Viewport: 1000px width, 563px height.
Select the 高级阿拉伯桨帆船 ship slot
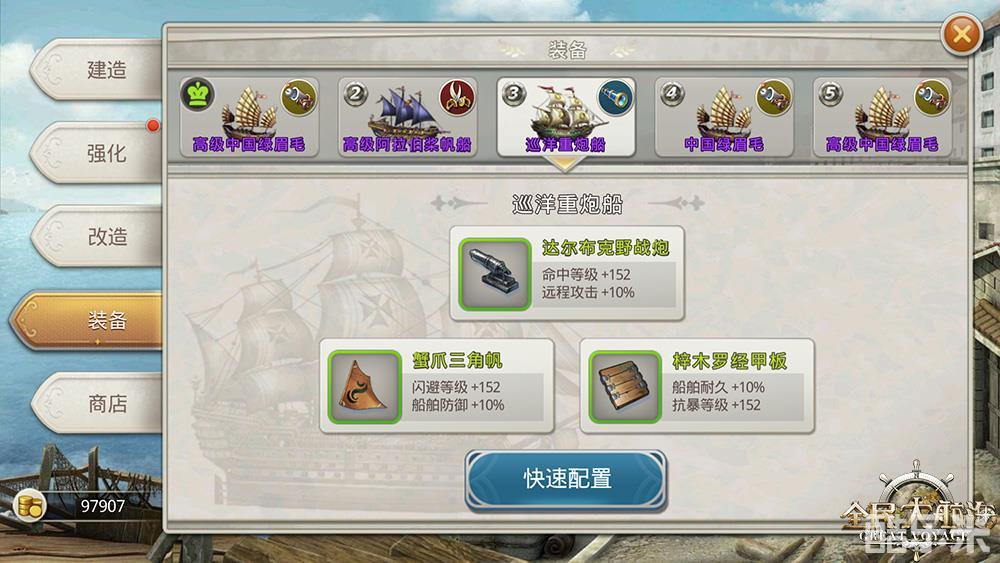click(x=407, y=117)
